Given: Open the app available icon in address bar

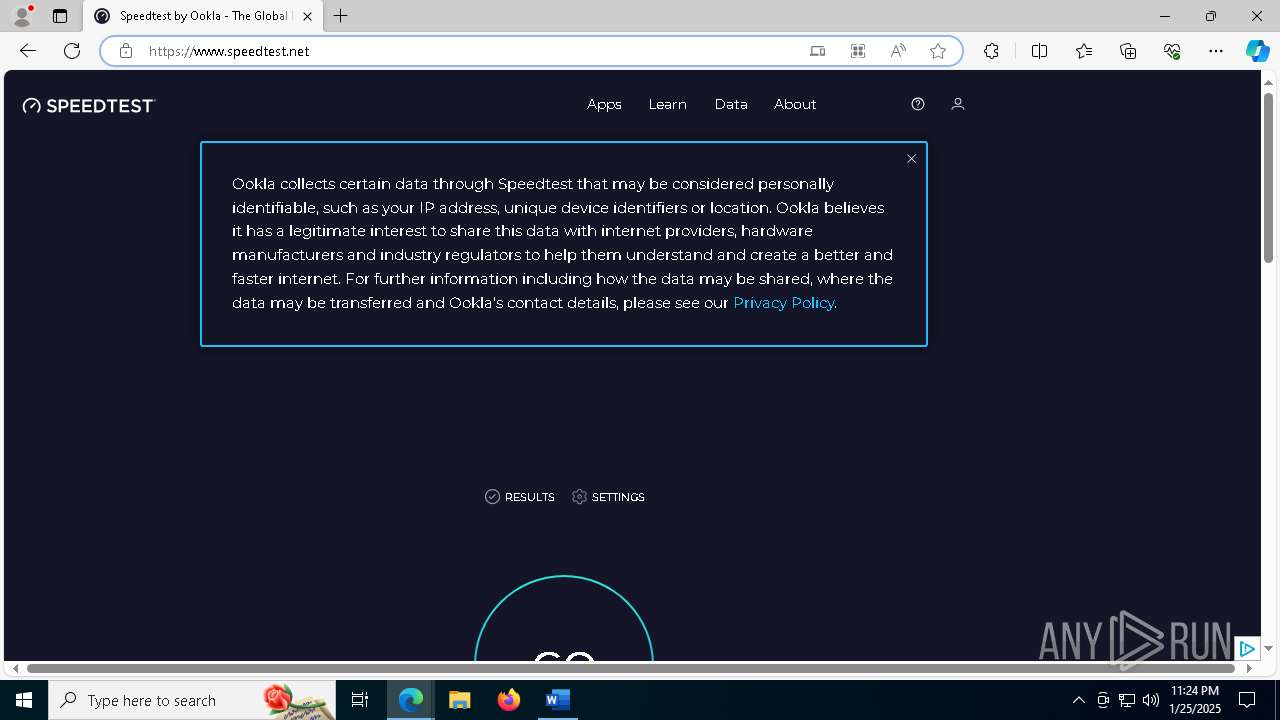Looking at the screenshot, I should tap(817, 51).
